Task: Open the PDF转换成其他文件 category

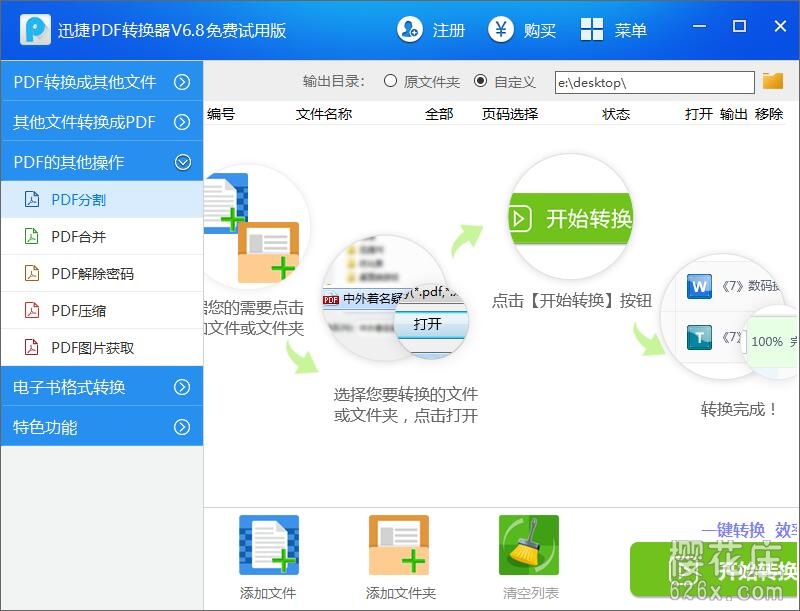Action: pyautogui.click(x=102, y=81)
